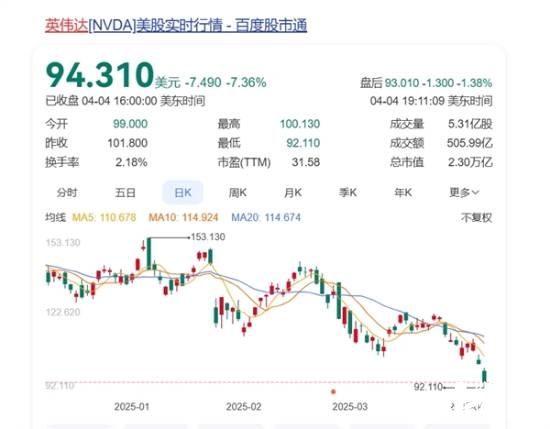Click the 成交额 value 505.99亿
550x429 pixels.
pos(470,143)
